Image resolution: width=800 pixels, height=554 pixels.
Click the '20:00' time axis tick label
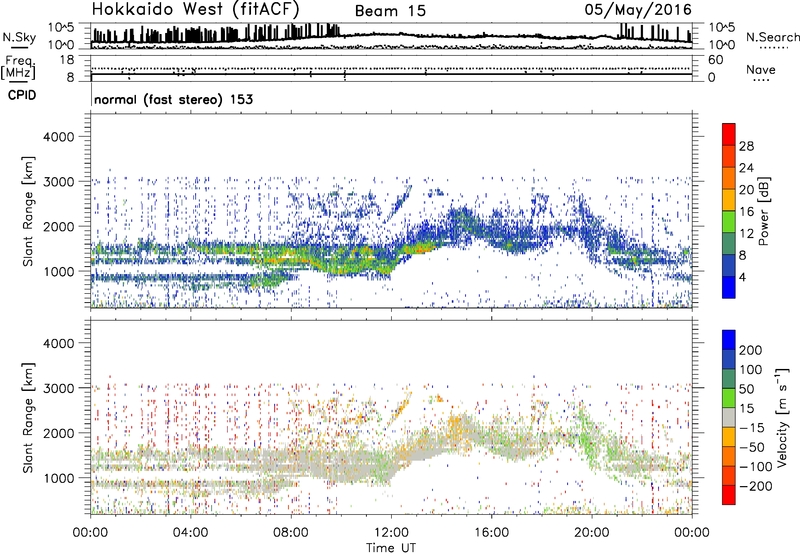pyautogui.click(x=591, y=533)
